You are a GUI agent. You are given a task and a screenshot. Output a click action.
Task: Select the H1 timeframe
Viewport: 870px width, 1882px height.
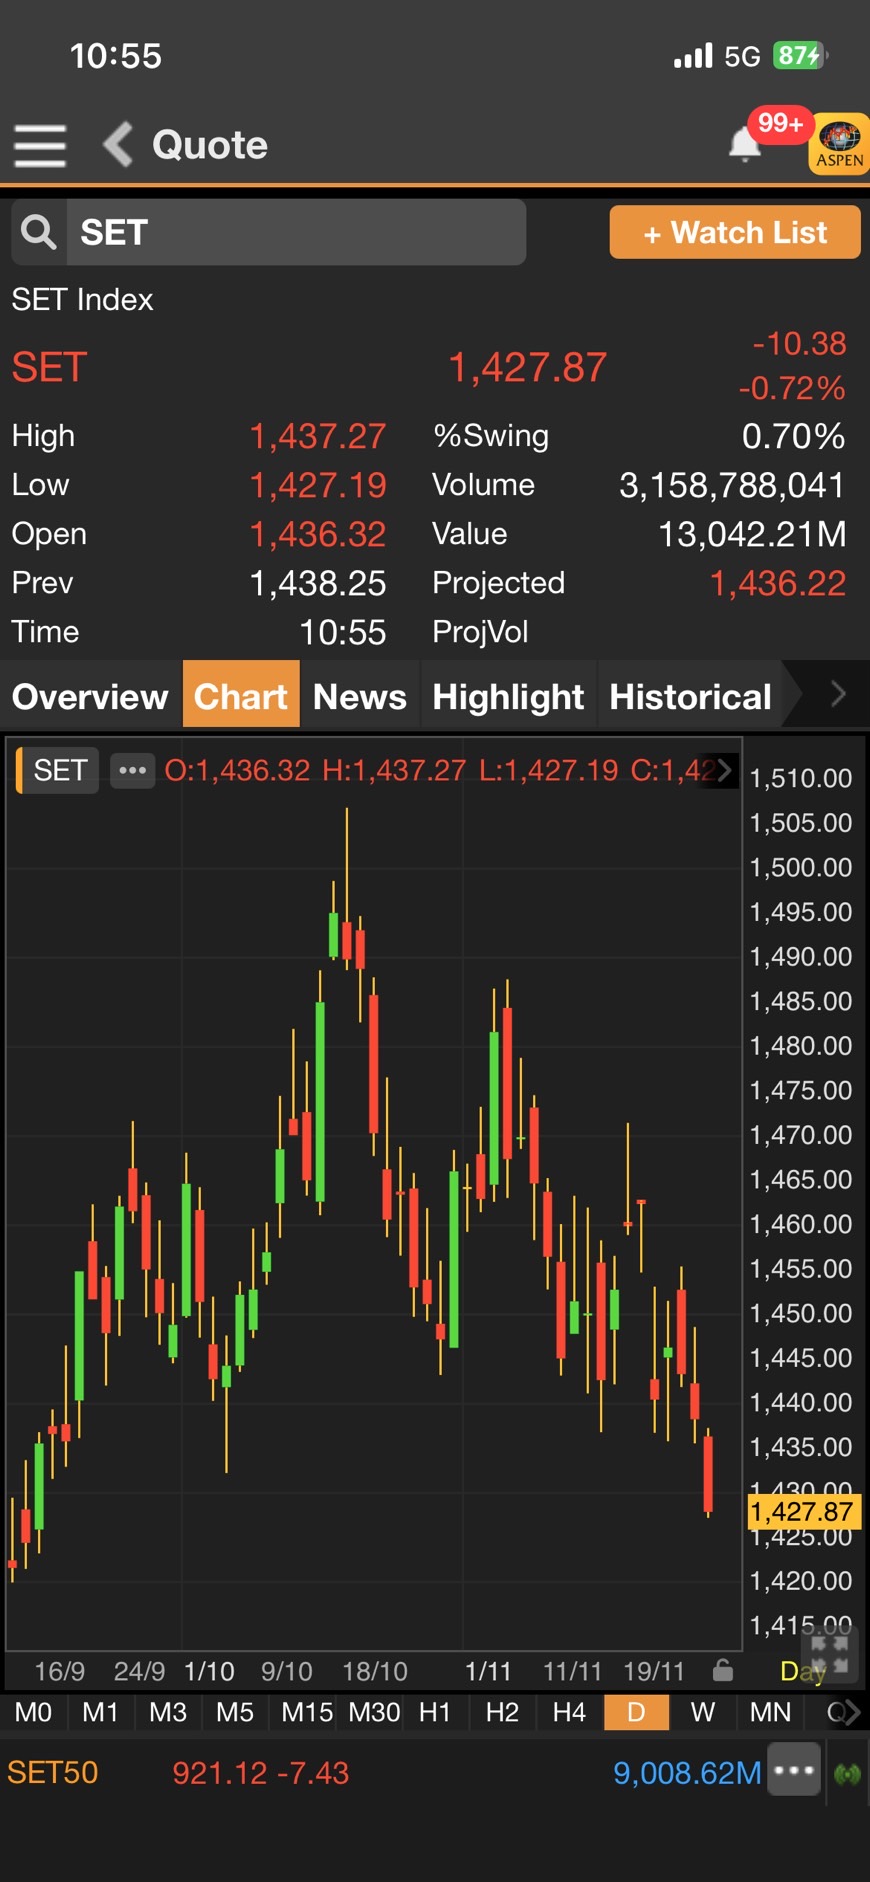pos(435,1712)
